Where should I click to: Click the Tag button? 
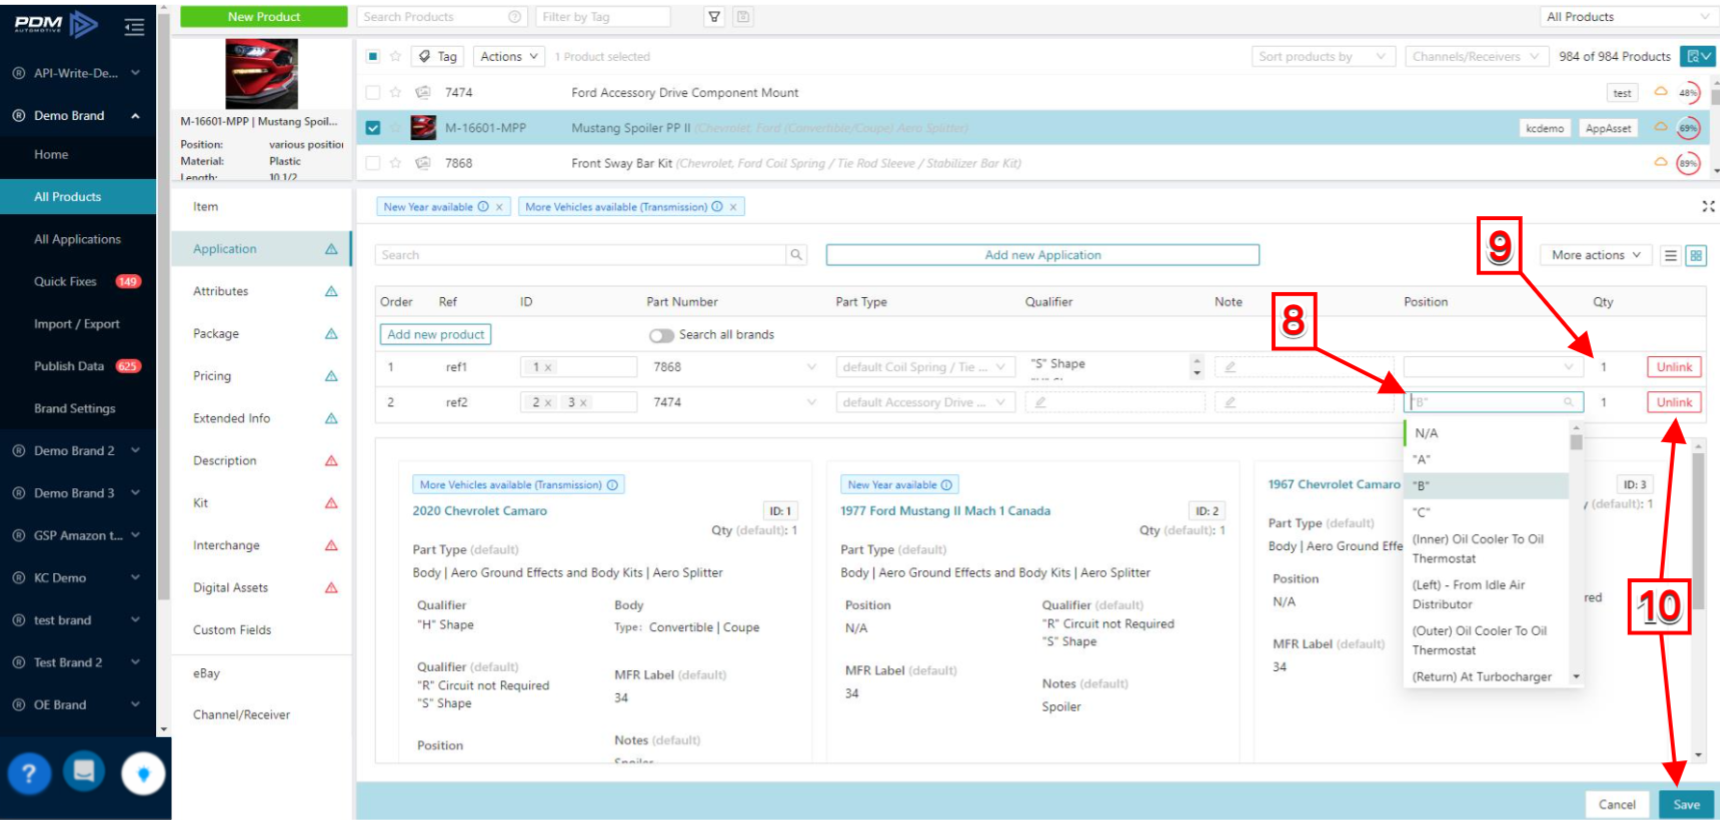pyautogui.click(x=438, y=56)
